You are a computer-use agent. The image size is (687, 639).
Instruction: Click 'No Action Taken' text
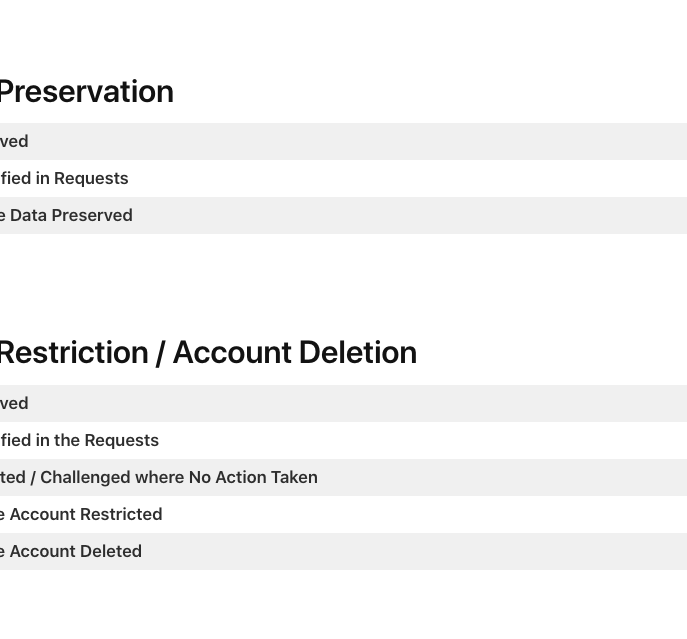253,478
